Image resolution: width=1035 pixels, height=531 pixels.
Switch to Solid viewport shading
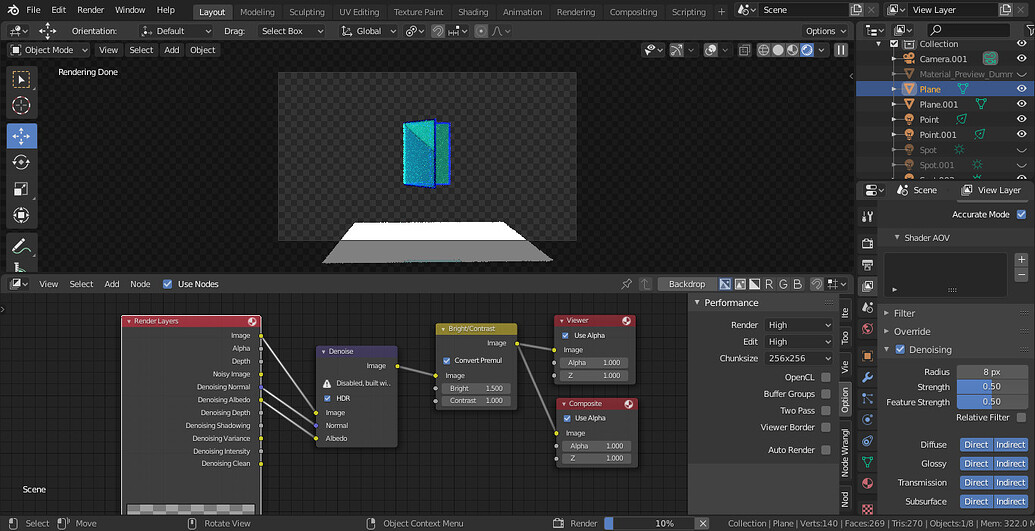click(778, 50)
